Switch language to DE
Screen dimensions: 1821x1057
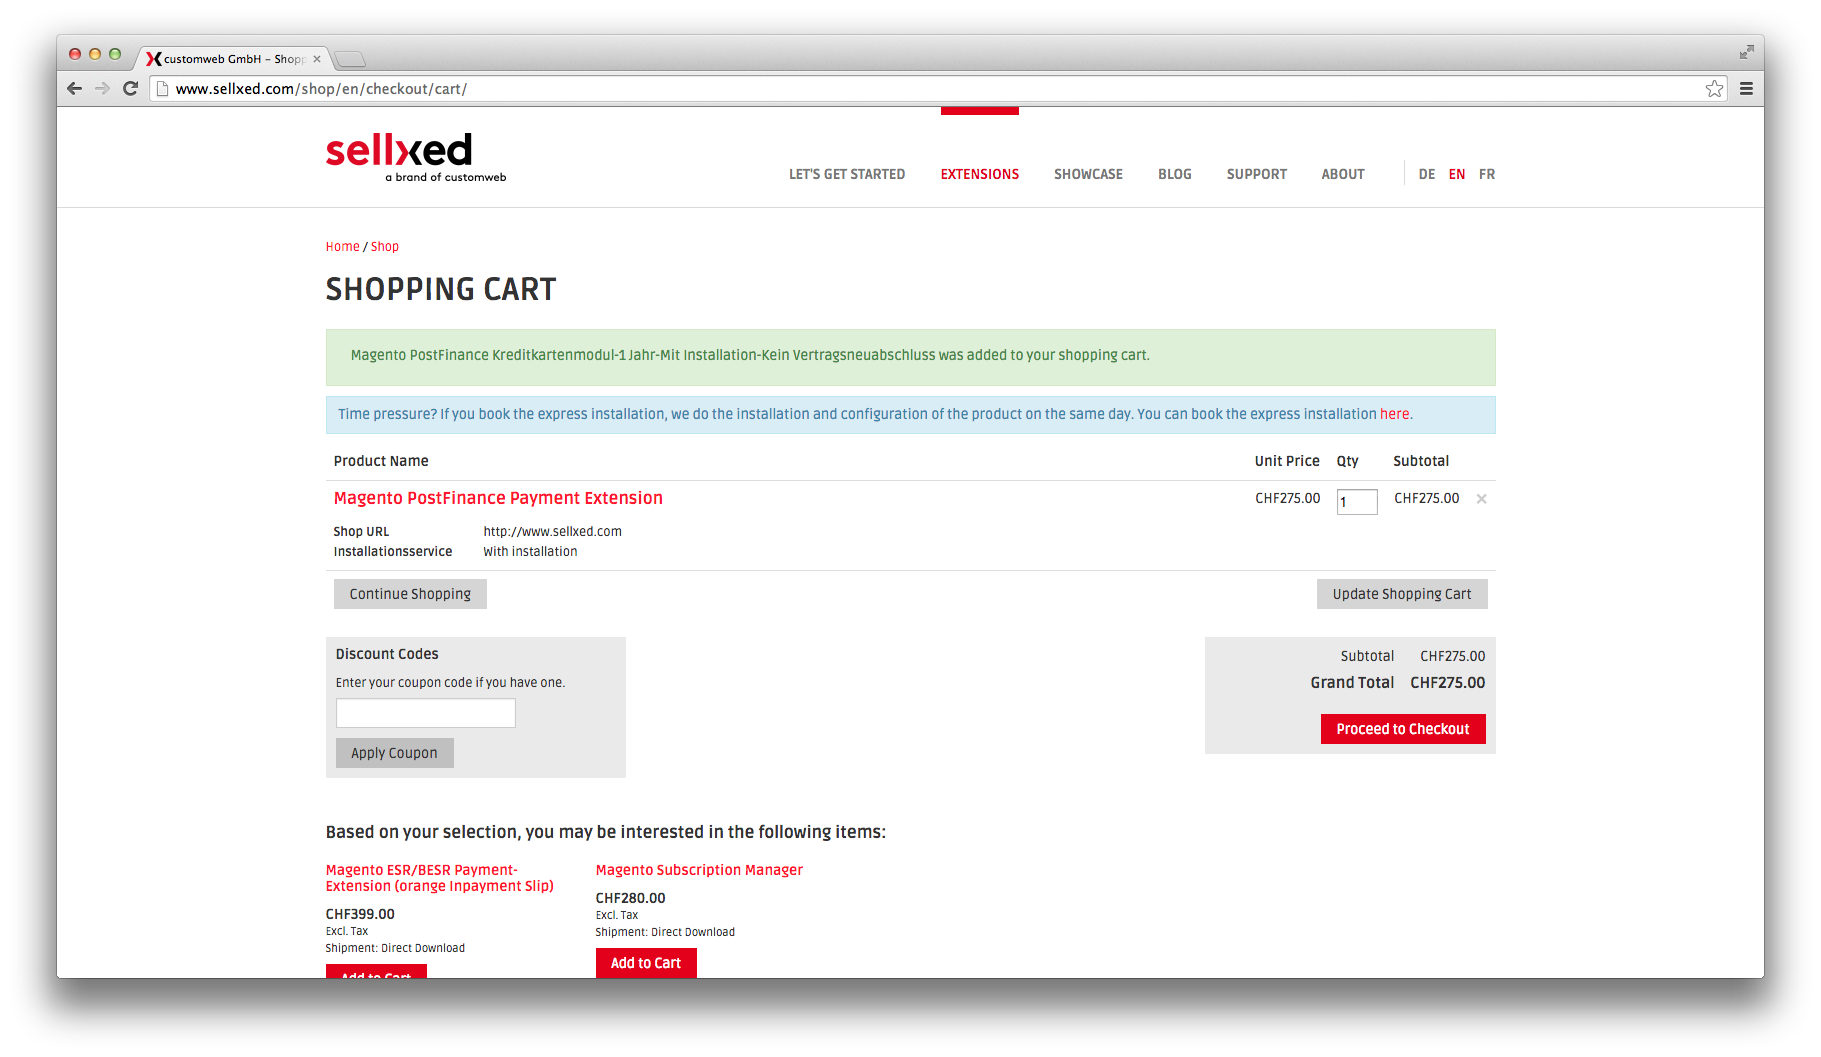tap(1426, 174)
